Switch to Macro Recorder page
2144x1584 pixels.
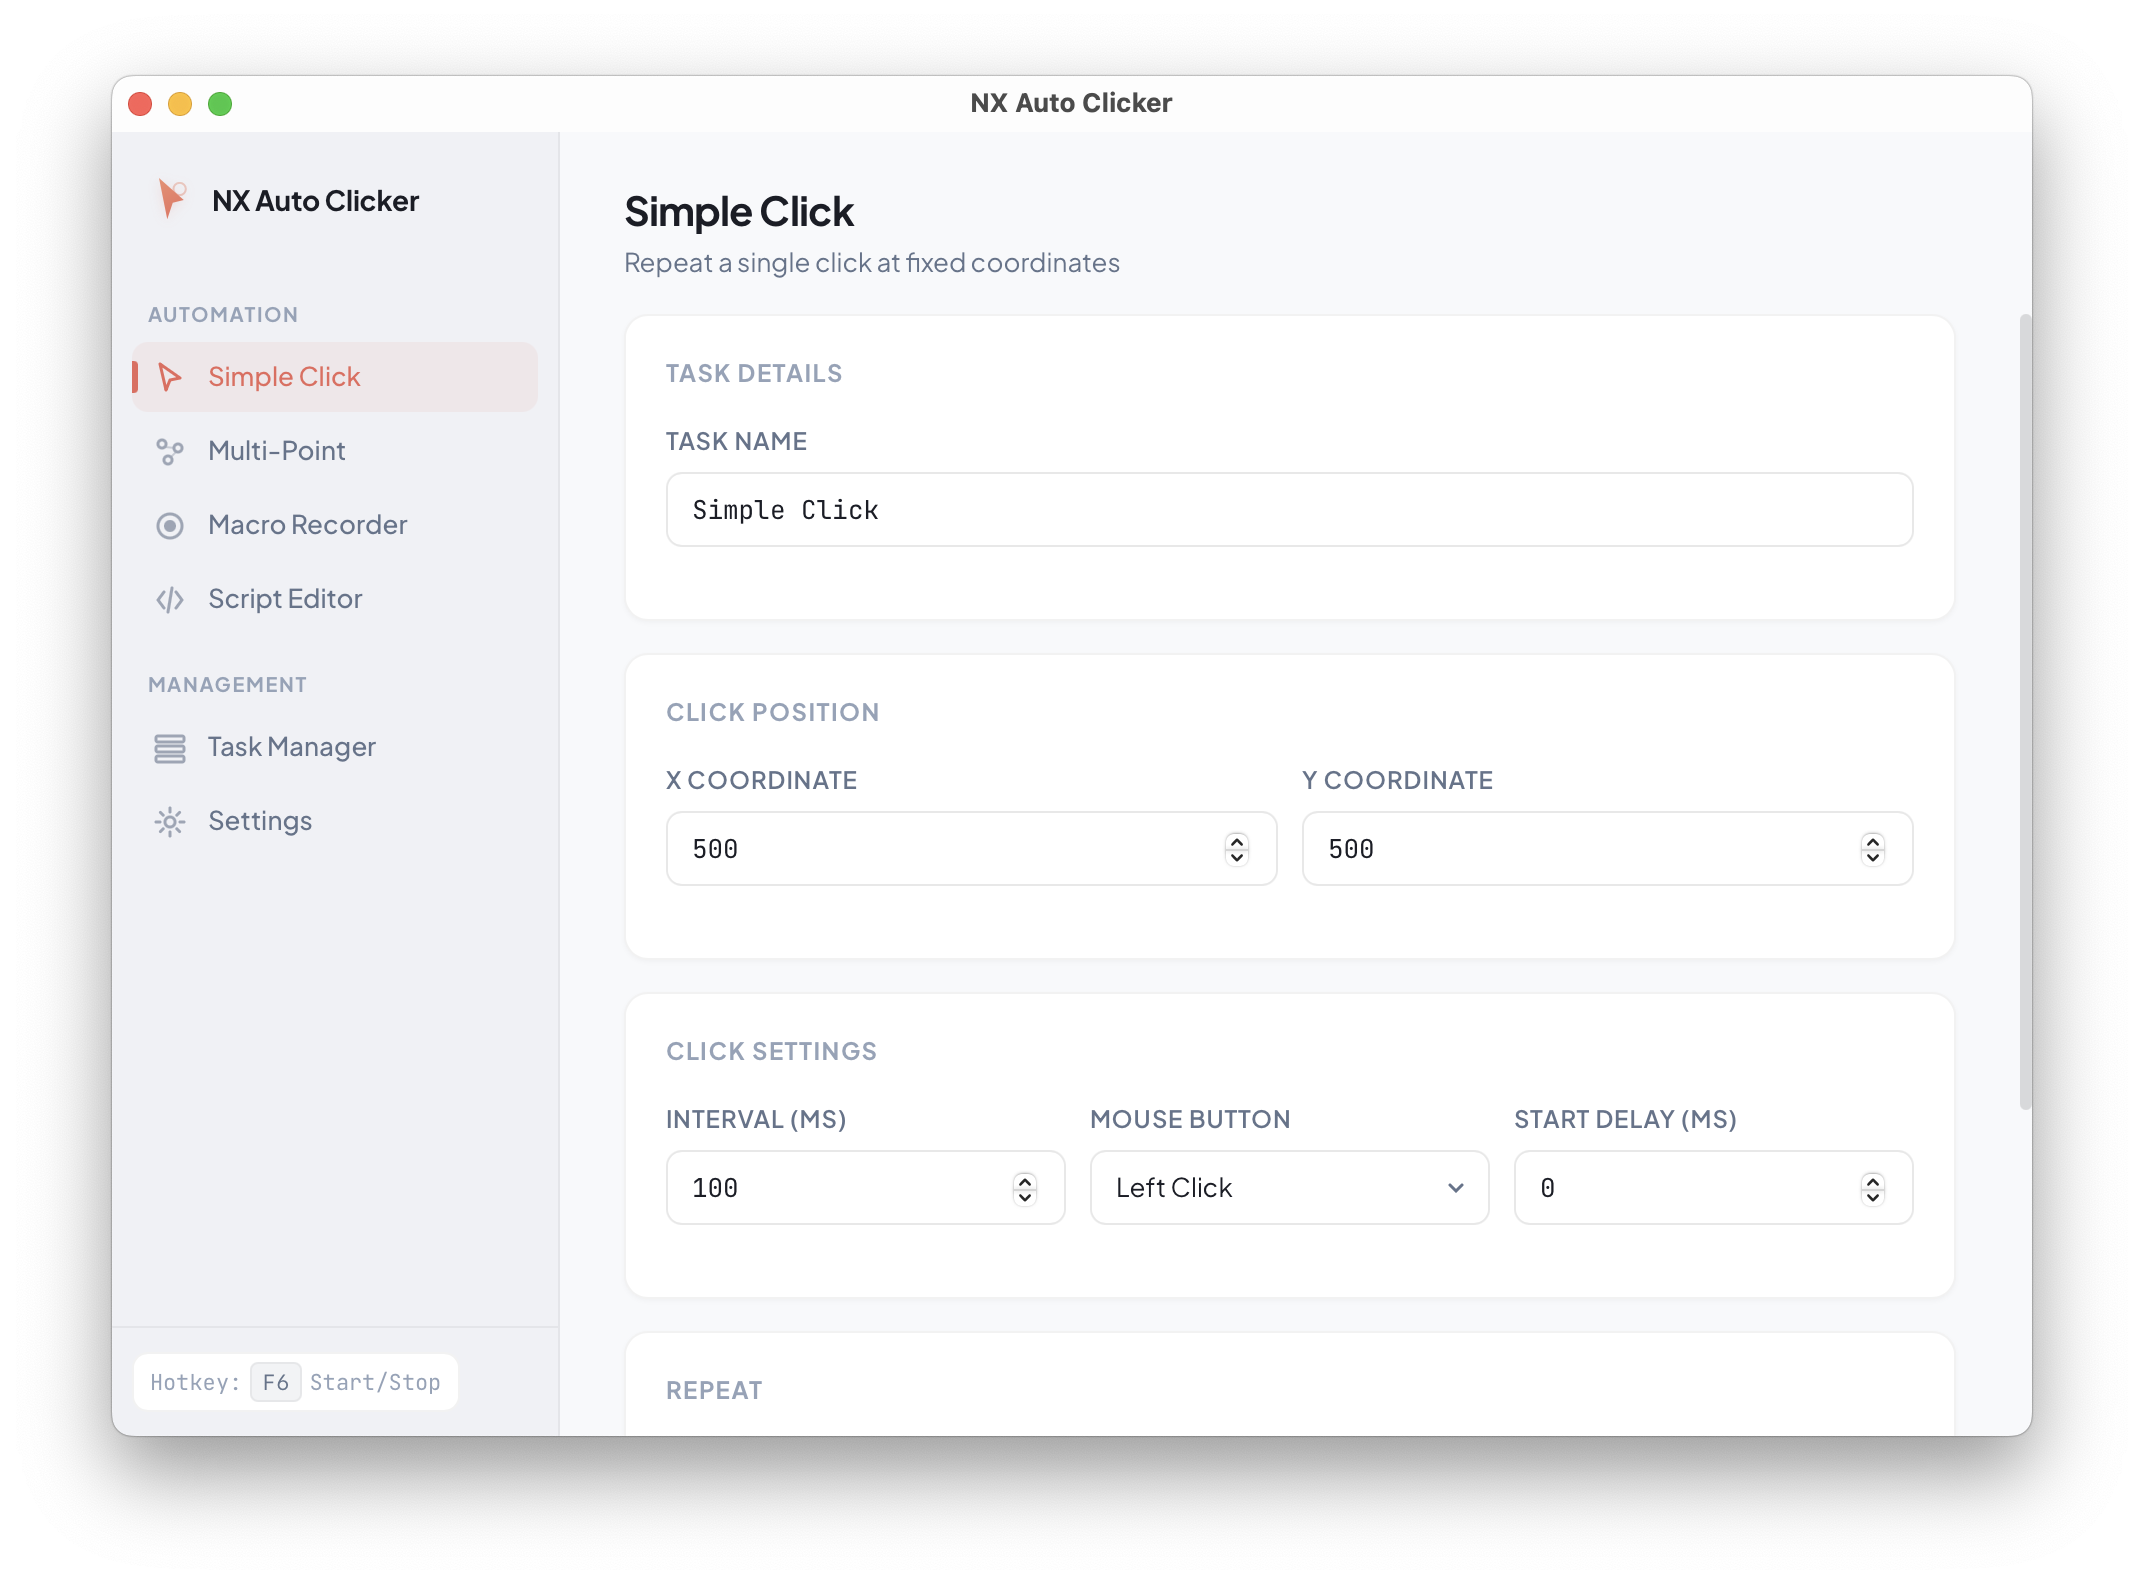307,525
